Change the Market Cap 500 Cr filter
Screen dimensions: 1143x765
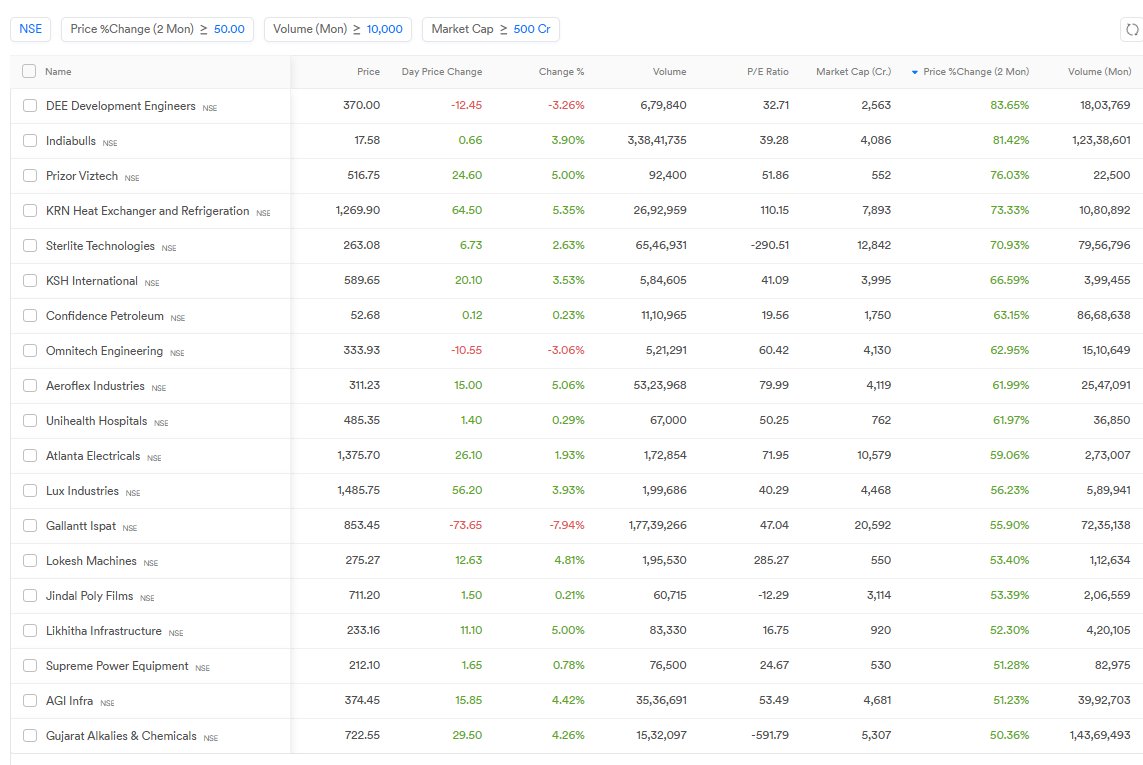pyautogui.click(x=491, y=29)
